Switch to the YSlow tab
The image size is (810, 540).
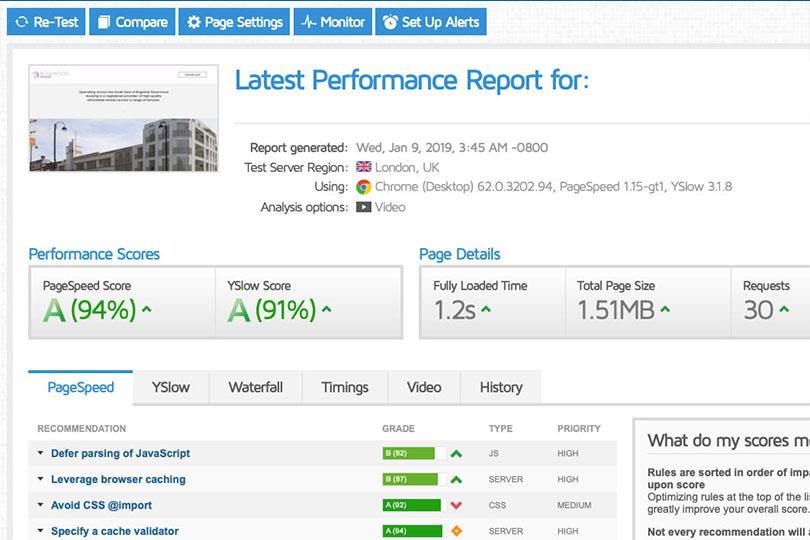[x=170, y=387]
